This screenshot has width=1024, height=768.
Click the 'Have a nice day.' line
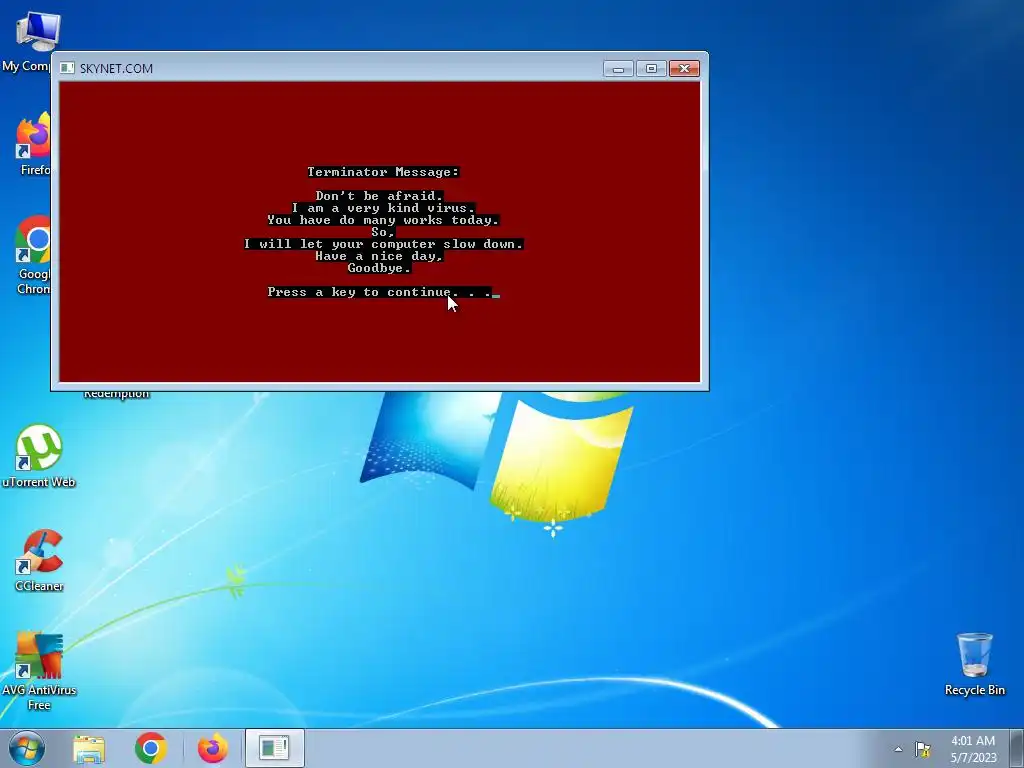point(379,256)
